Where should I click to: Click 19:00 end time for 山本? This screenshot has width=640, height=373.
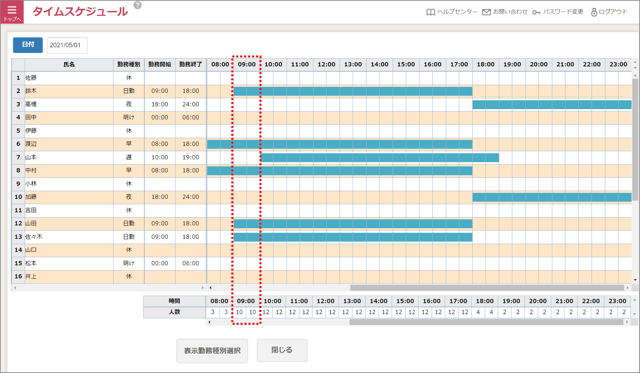coord(191,157)
